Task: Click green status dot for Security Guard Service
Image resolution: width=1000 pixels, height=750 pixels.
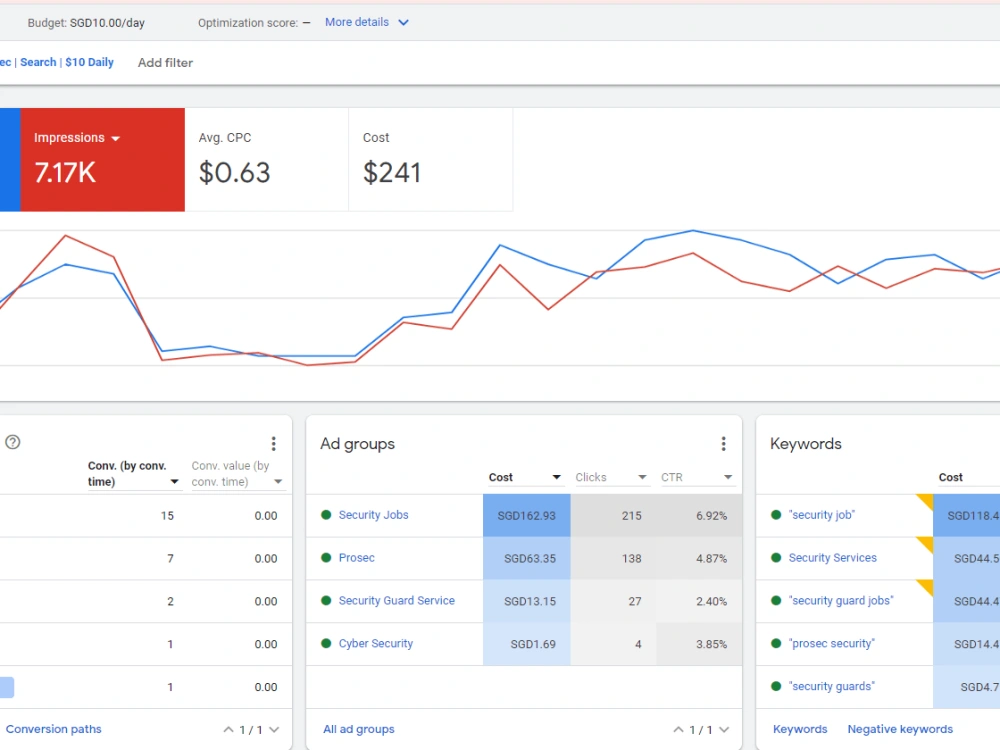Action: point(326,600)
